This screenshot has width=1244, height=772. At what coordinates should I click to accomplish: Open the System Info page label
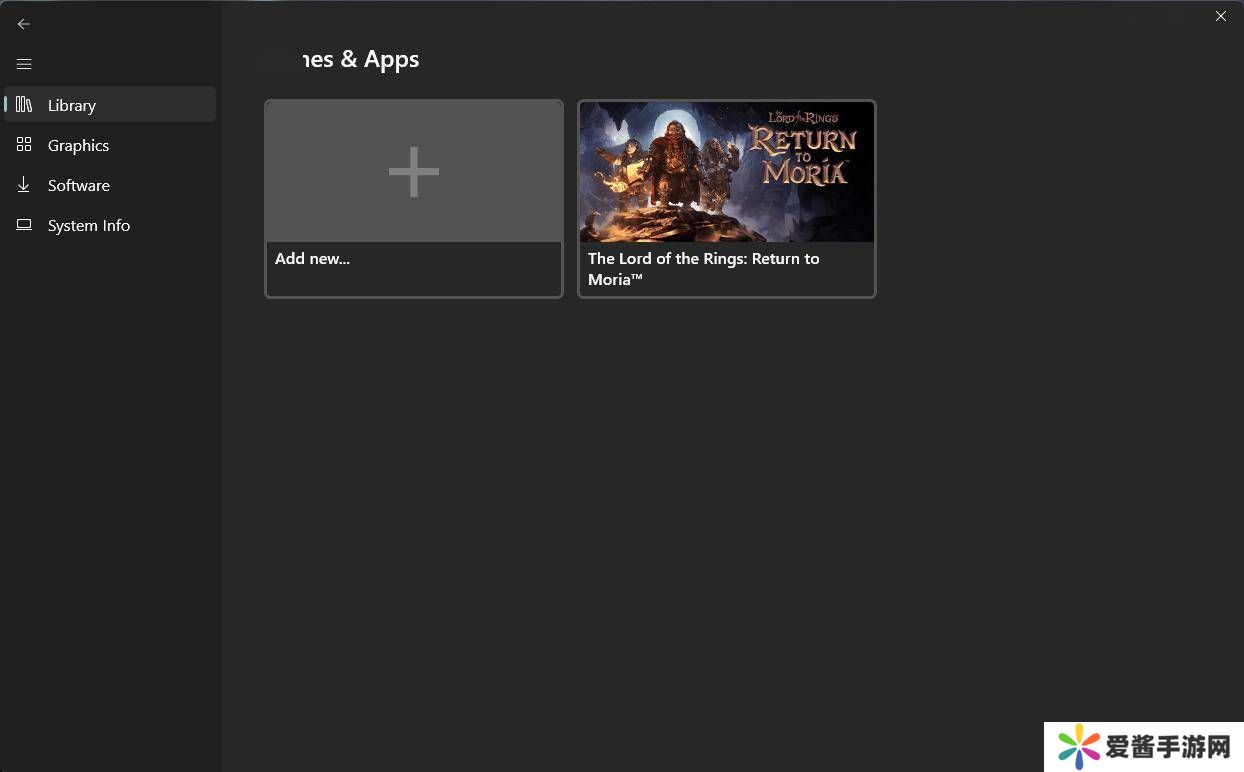click(89, 225)
